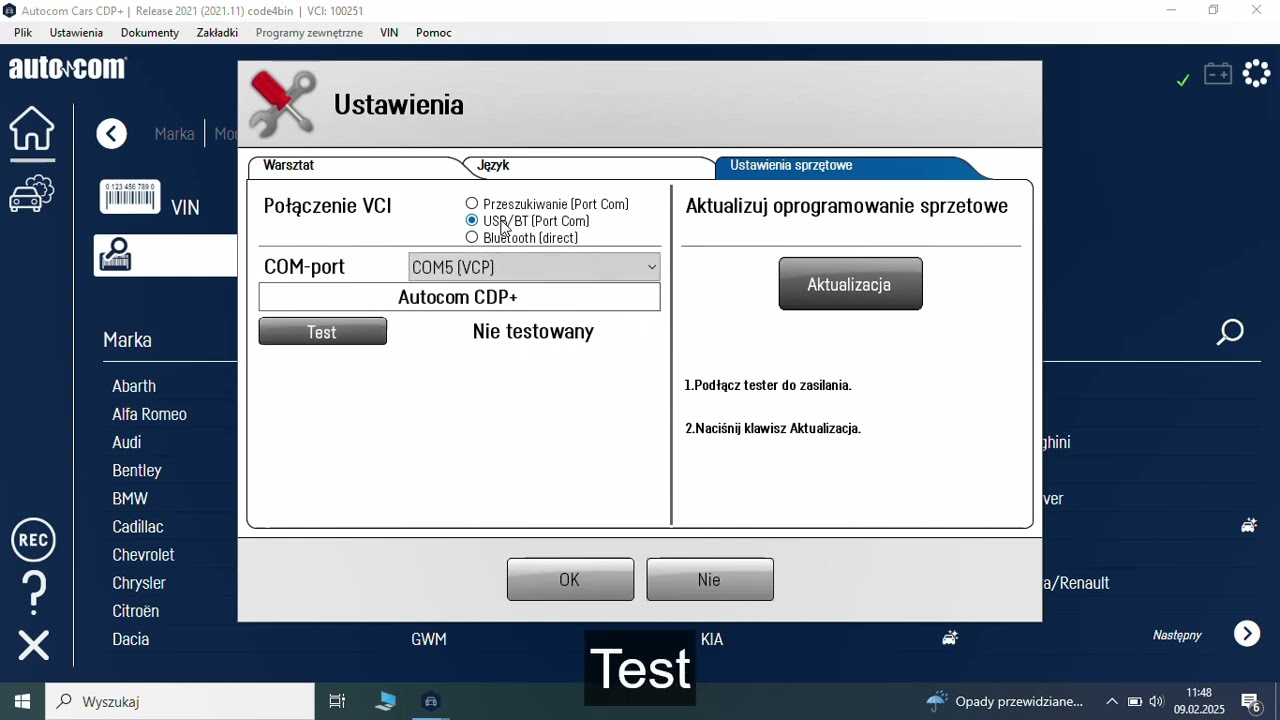Show hidden tray icons chevron
1280x720 pixels.
pos(1111,701)
